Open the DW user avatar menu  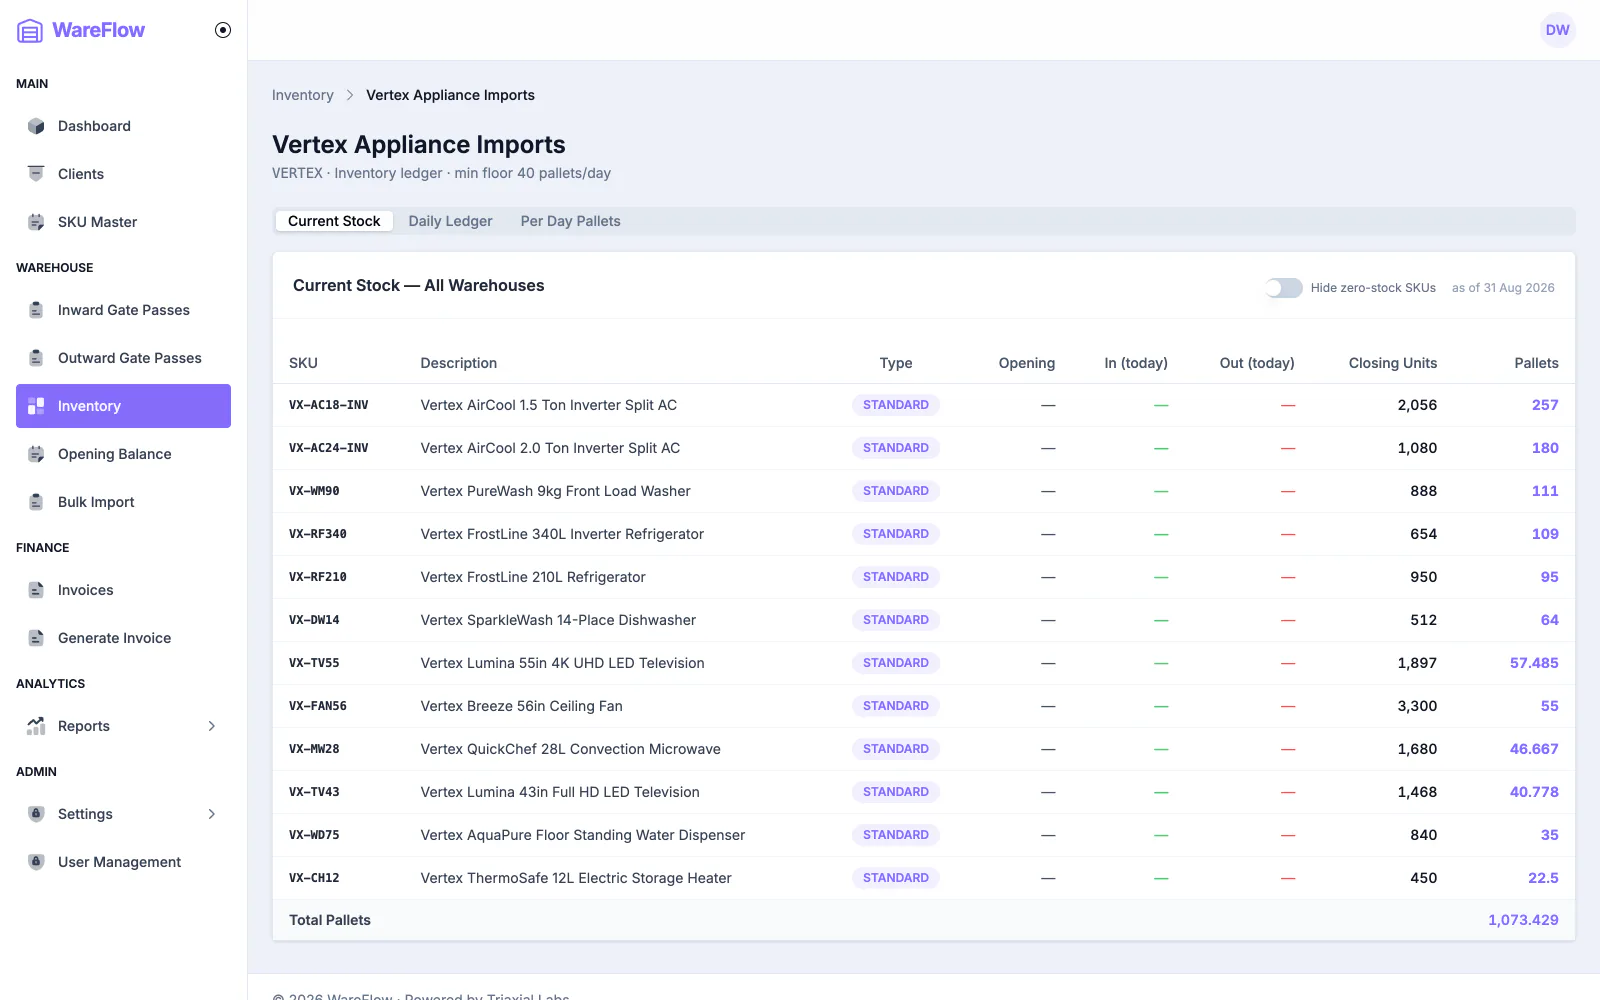(1557, 30)
